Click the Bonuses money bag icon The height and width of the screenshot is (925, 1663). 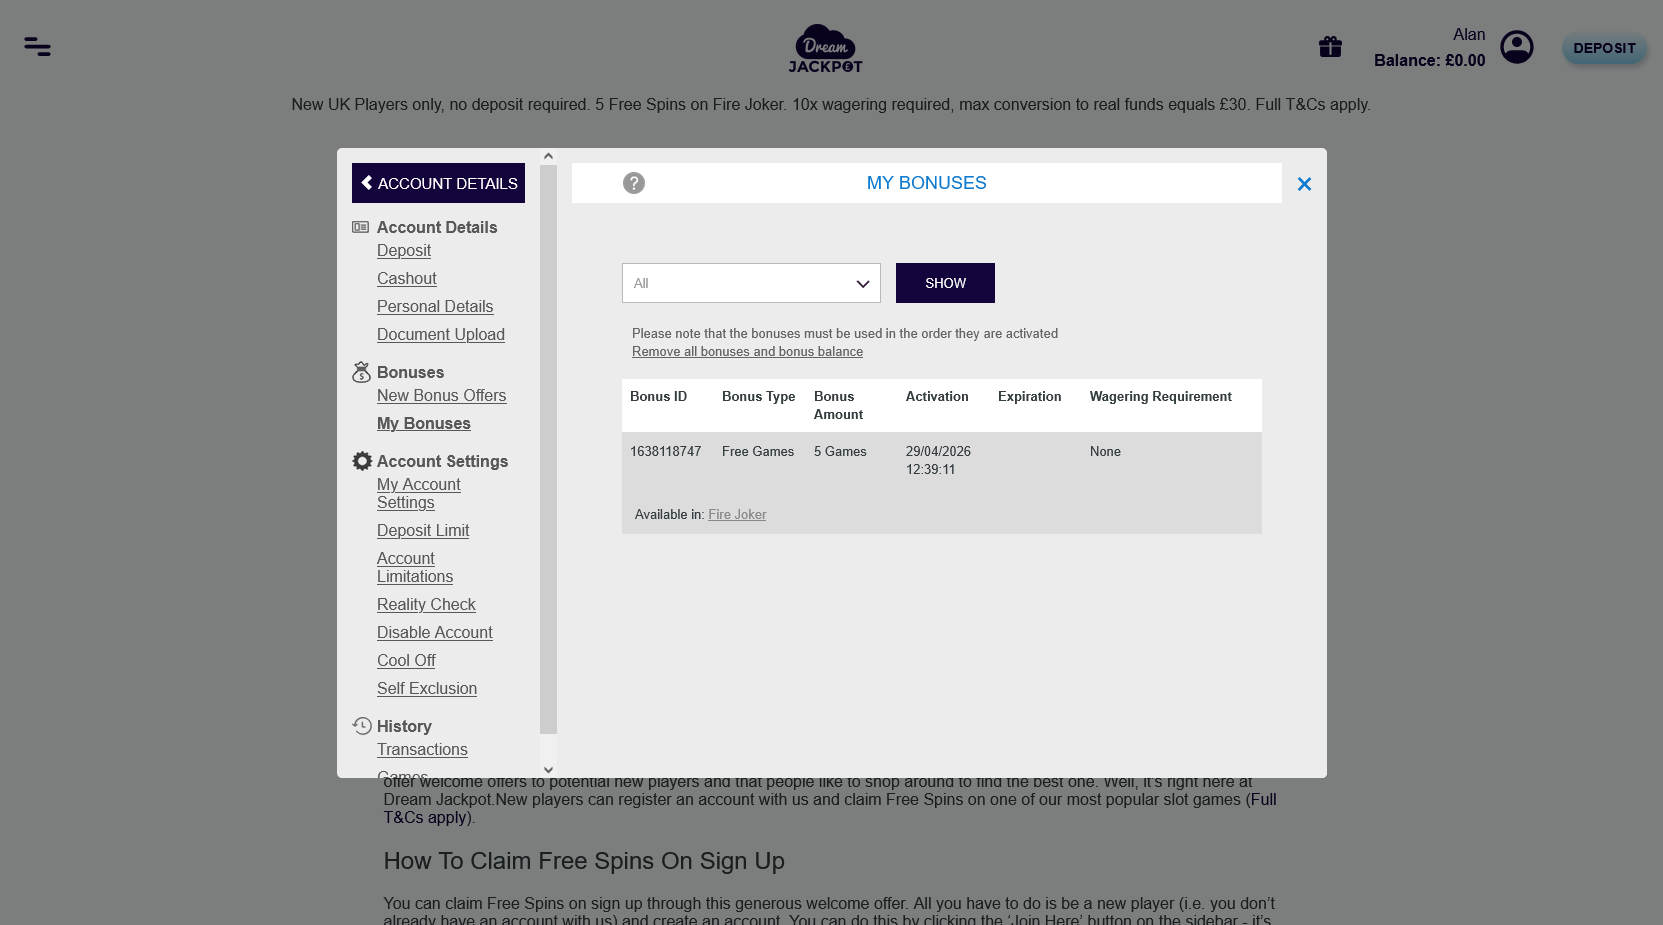coord(362,372)
